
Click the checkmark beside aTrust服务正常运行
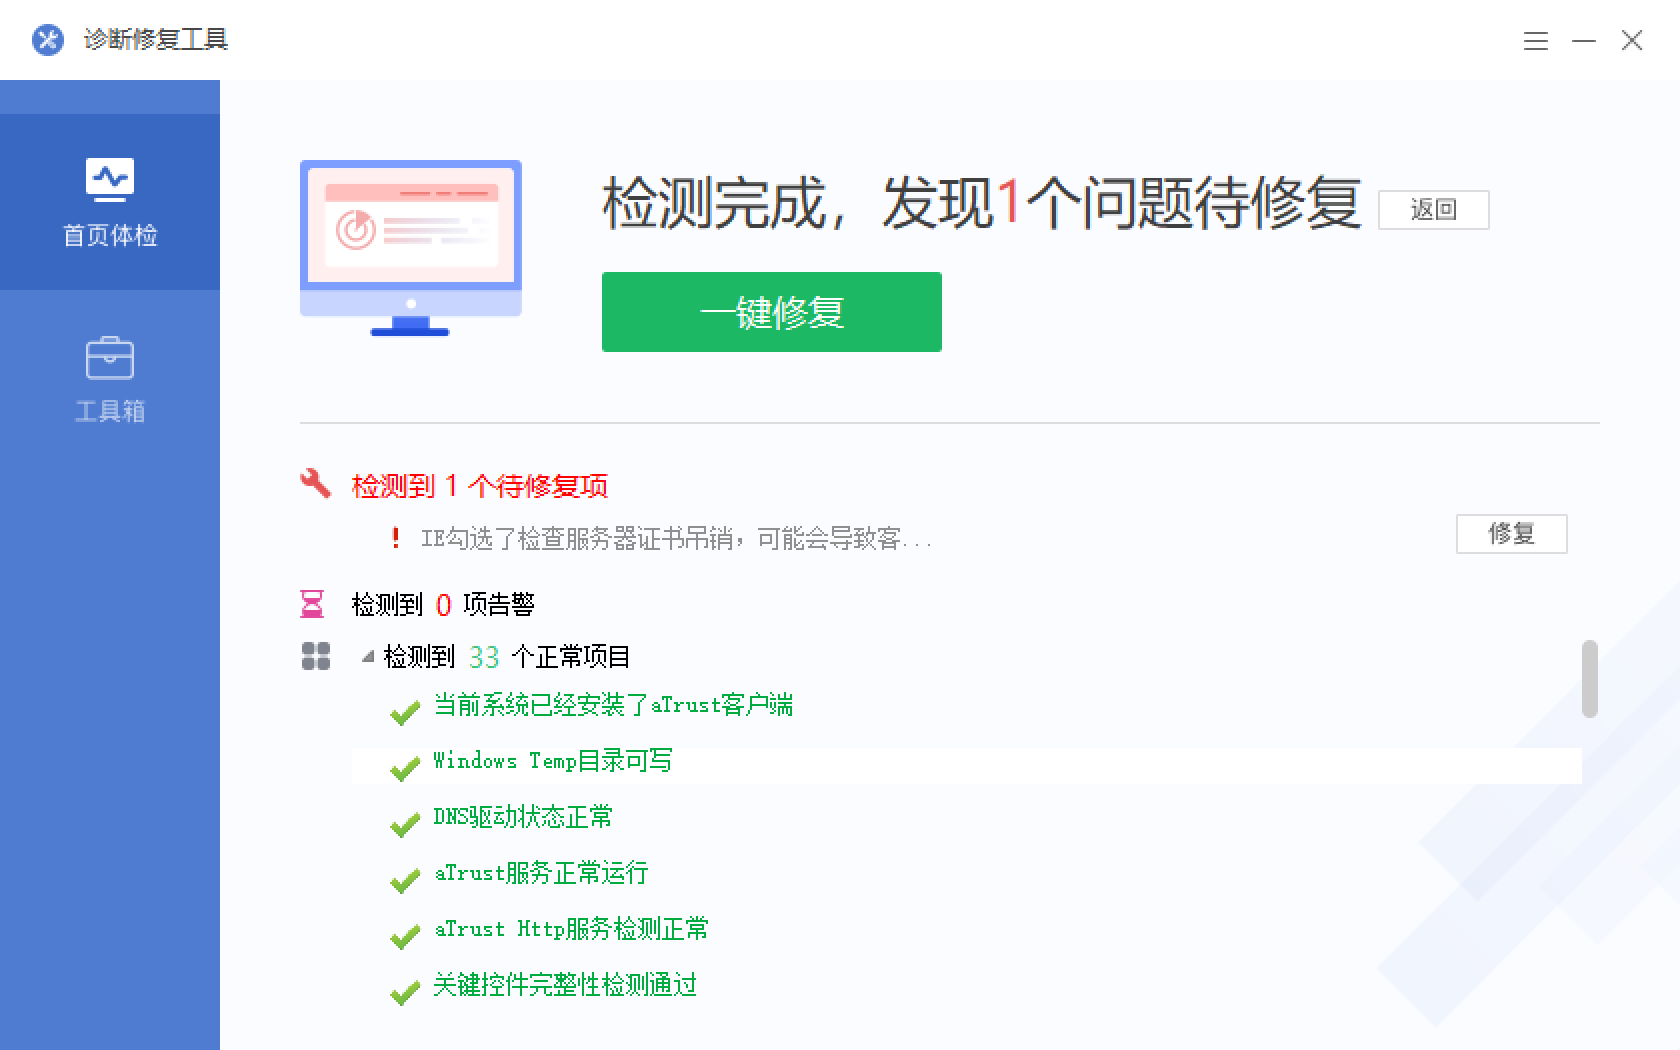pos(405,881)
